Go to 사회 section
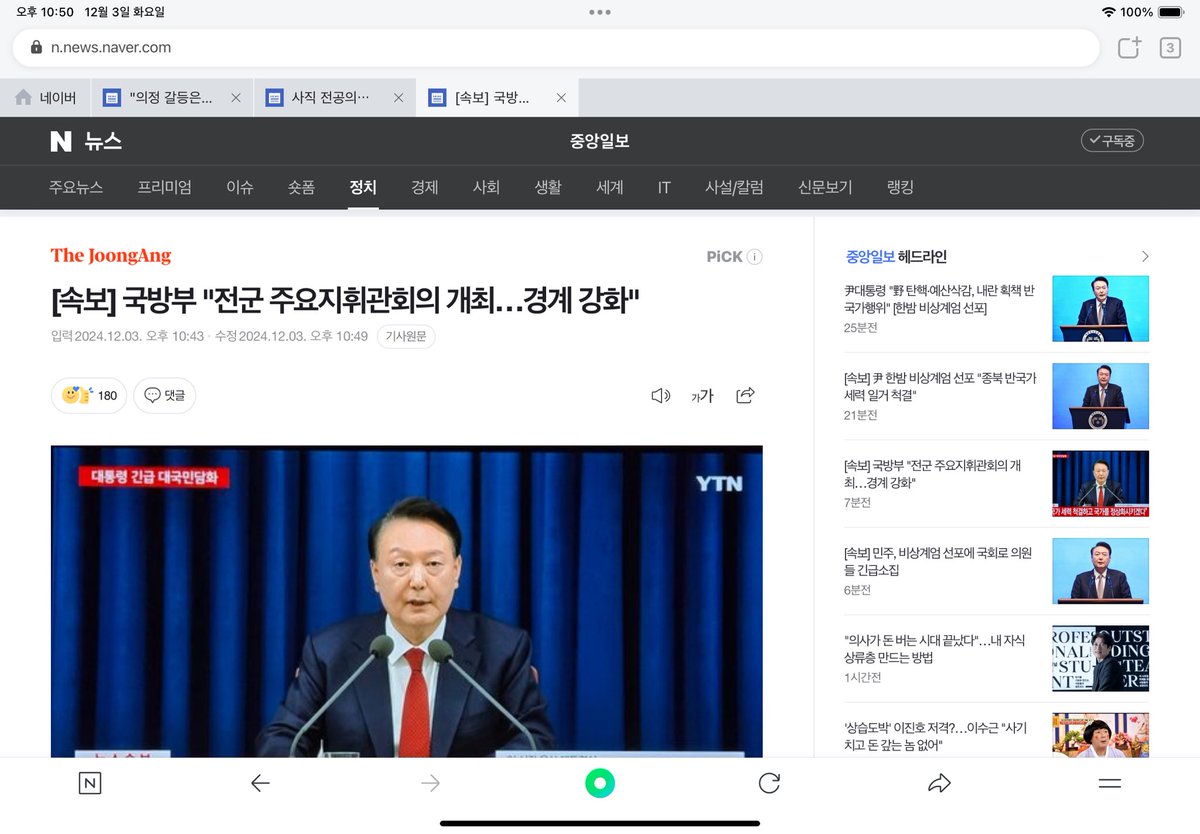This screenshot has width=1200, height=834. pyautogui.click(x=486, y=187)
